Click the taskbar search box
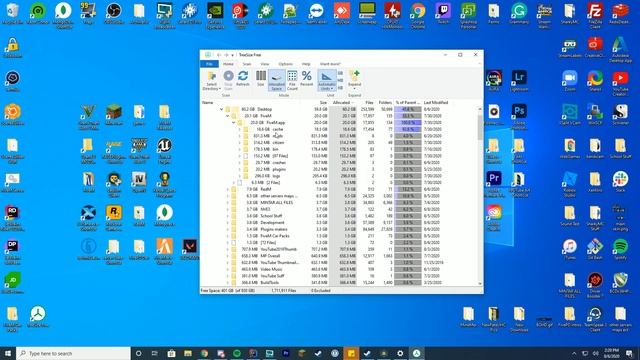 [73, 353]
